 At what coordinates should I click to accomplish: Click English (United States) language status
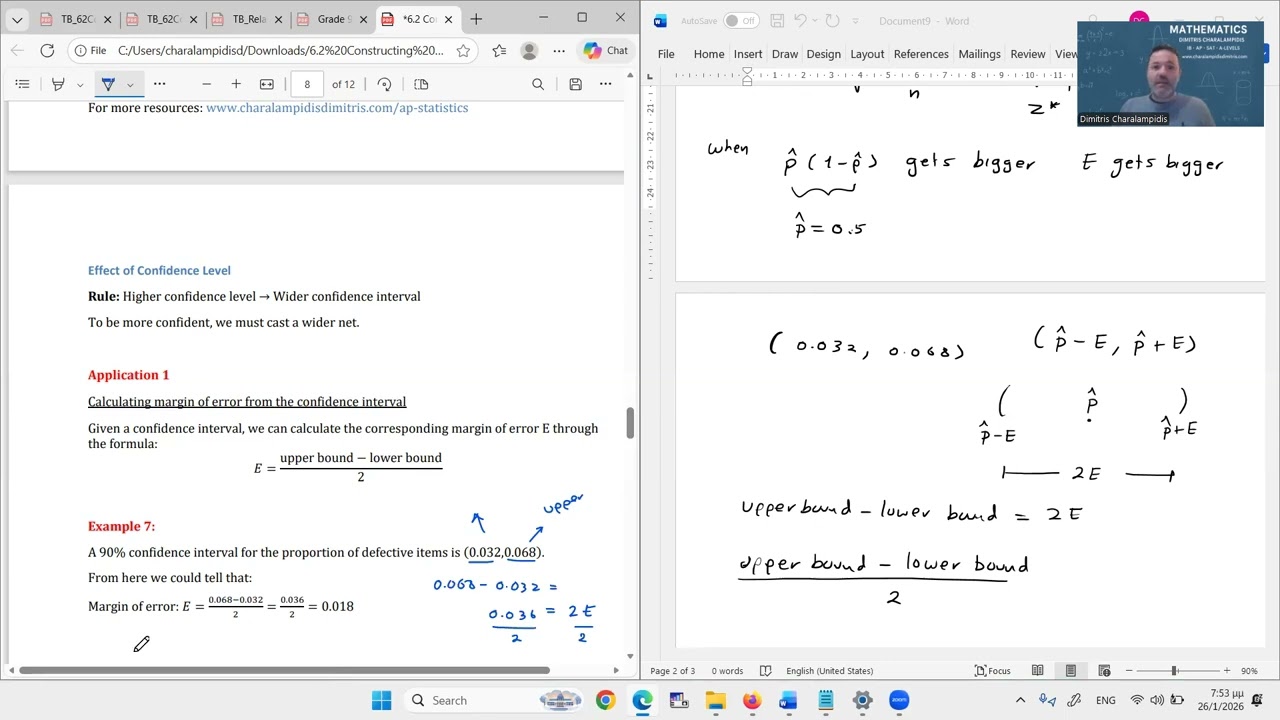(x=829, y=671)
